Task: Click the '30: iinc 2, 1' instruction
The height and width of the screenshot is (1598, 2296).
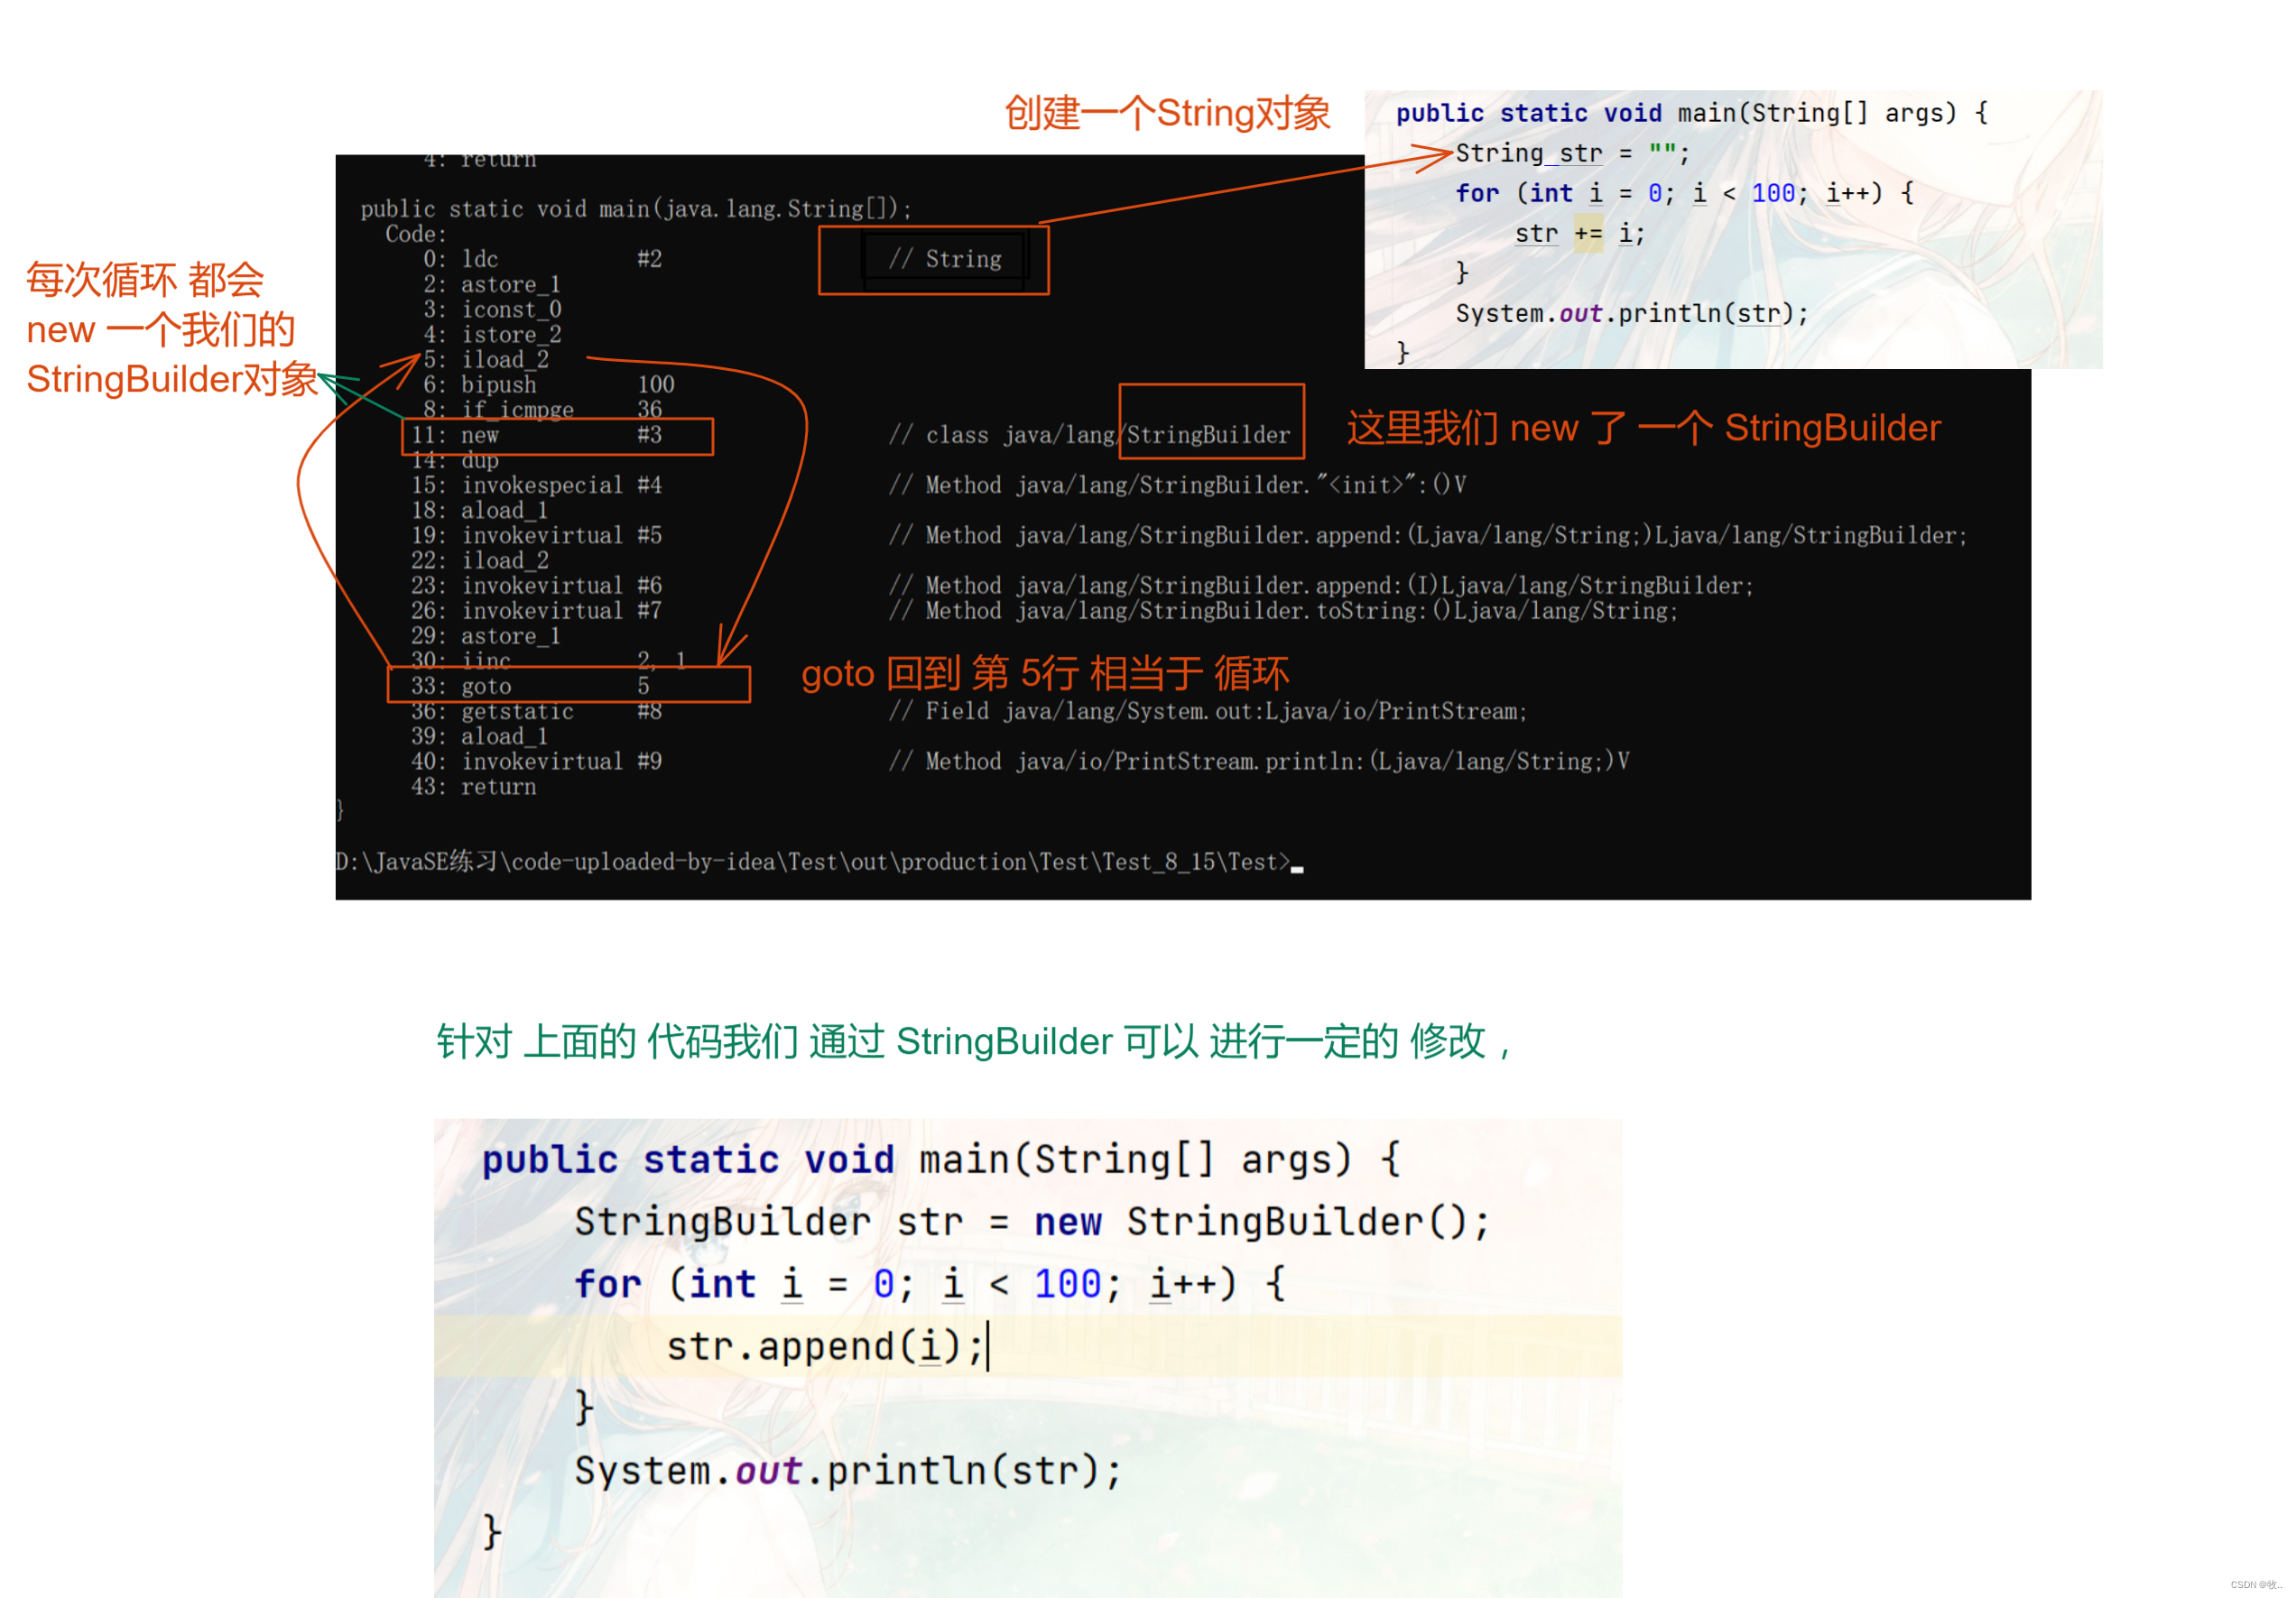Action: (549, 660)
